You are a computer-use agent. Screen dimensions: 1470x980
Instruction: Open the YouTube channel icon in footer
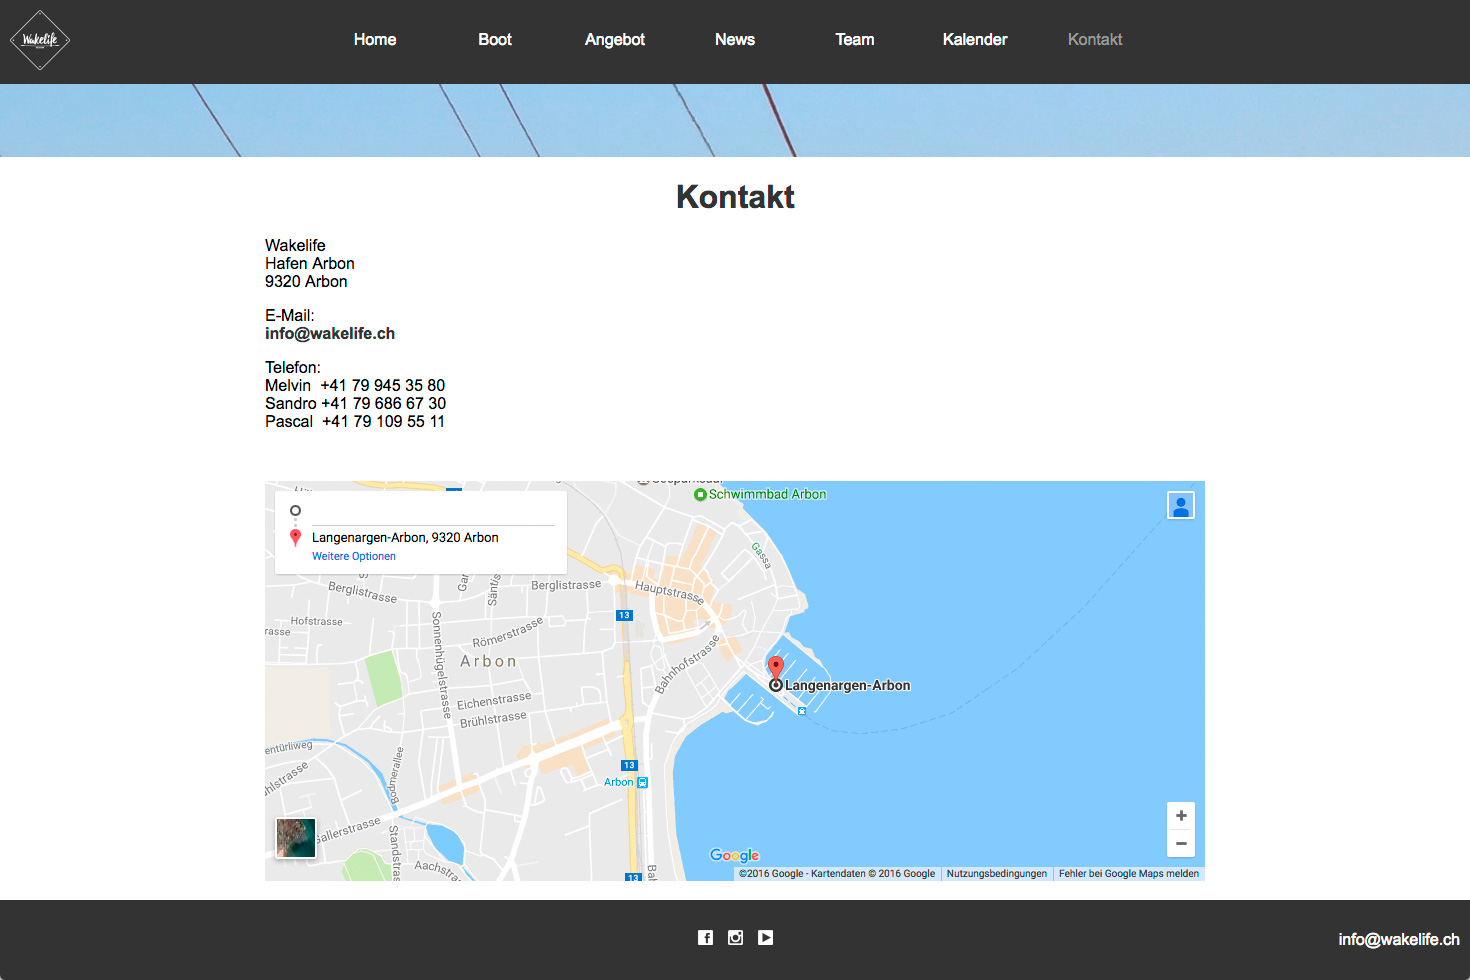[x=765, y=937]
